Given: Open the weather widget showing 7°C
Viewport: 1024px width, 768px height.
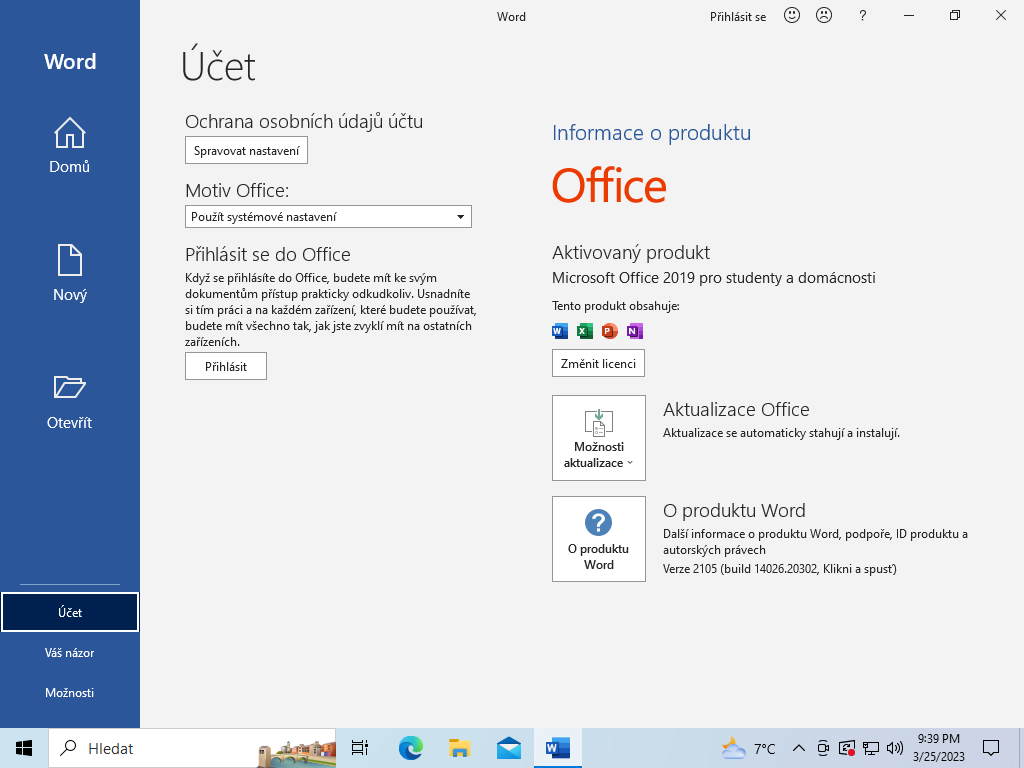Looking at the screenshot, I should [748, 748].
